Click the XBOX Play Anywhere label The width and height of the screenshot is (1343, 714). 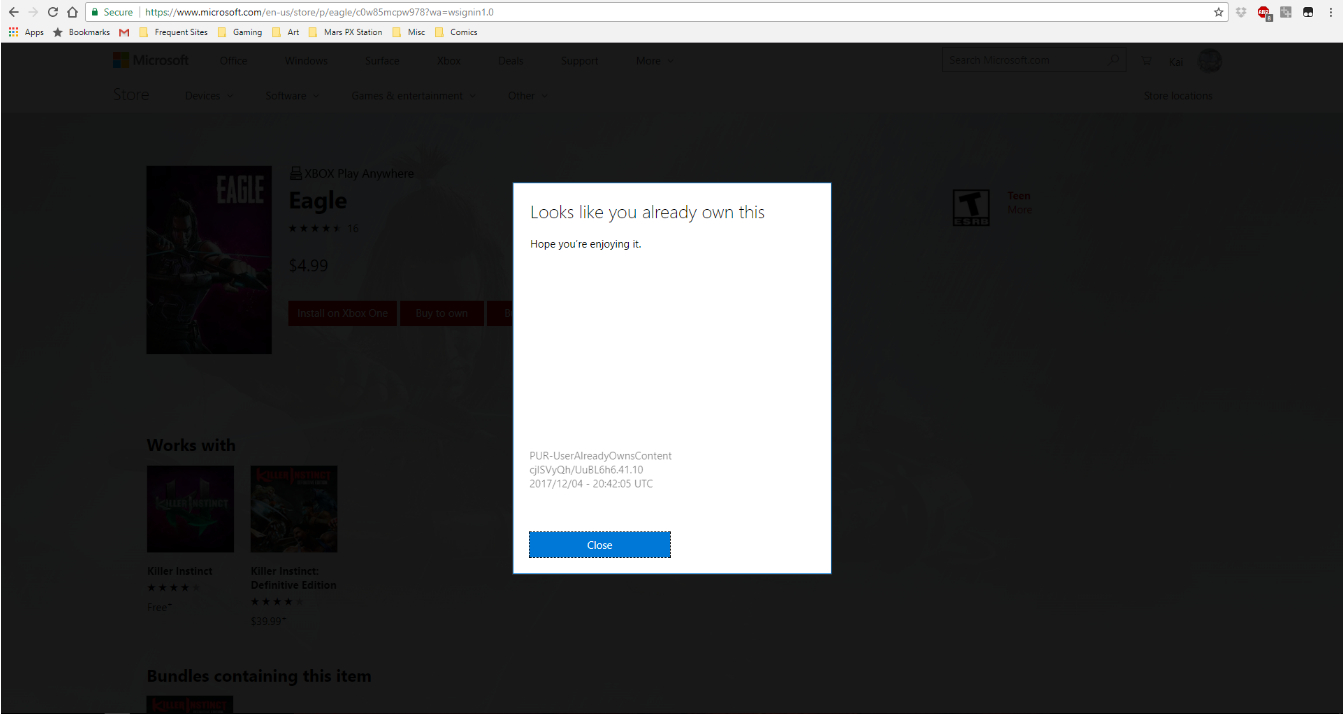tap(351, 173)
